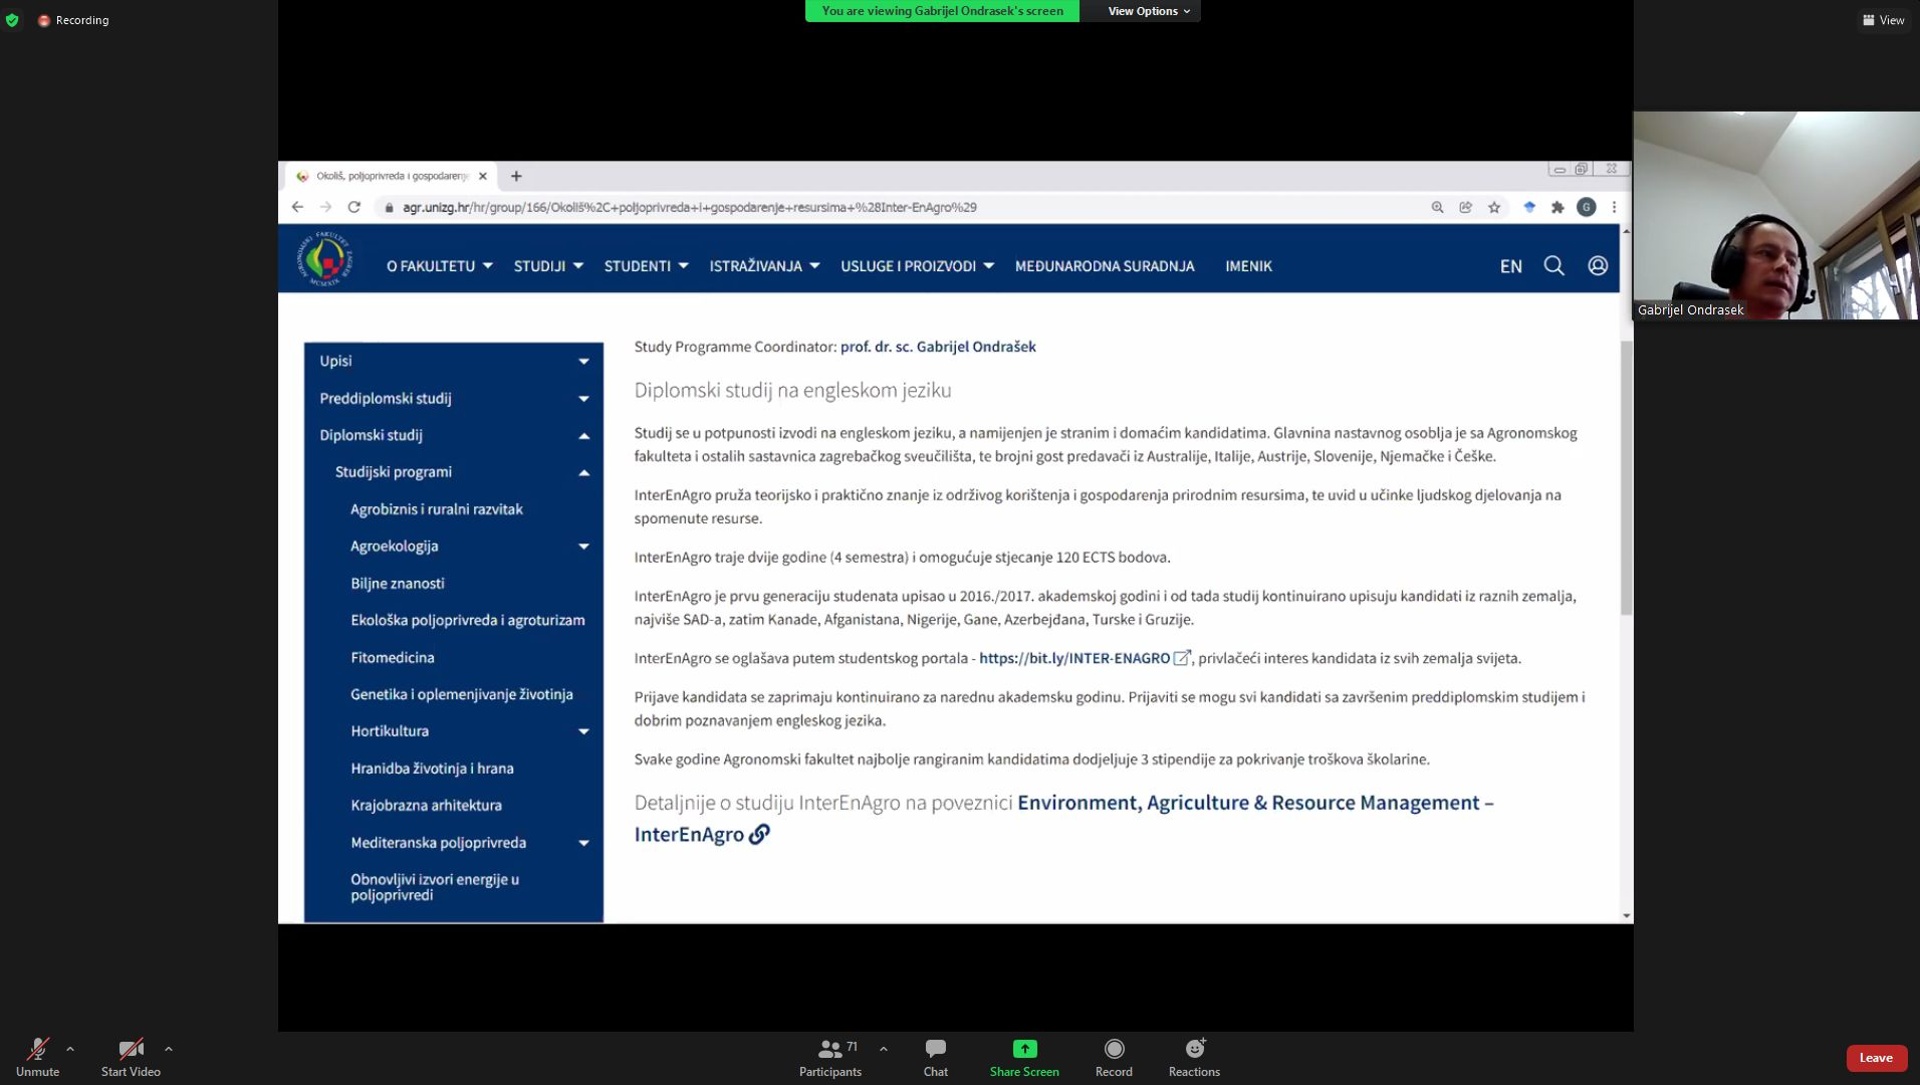Image resolution: width=1920 pixels, height=1085 pixels.
Task: Click the green encryption shield icon
Action: coord(12,20)
